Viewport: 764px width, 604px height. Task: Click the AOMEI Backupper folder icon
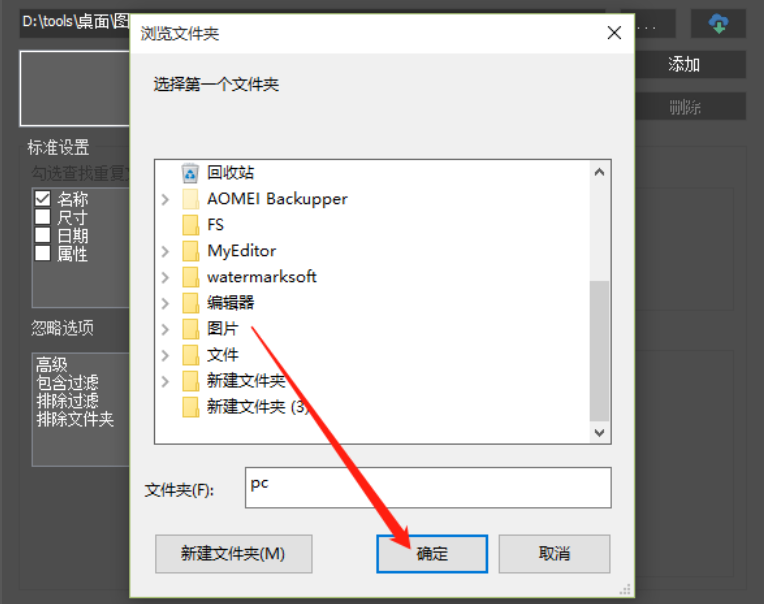point(190,199)
